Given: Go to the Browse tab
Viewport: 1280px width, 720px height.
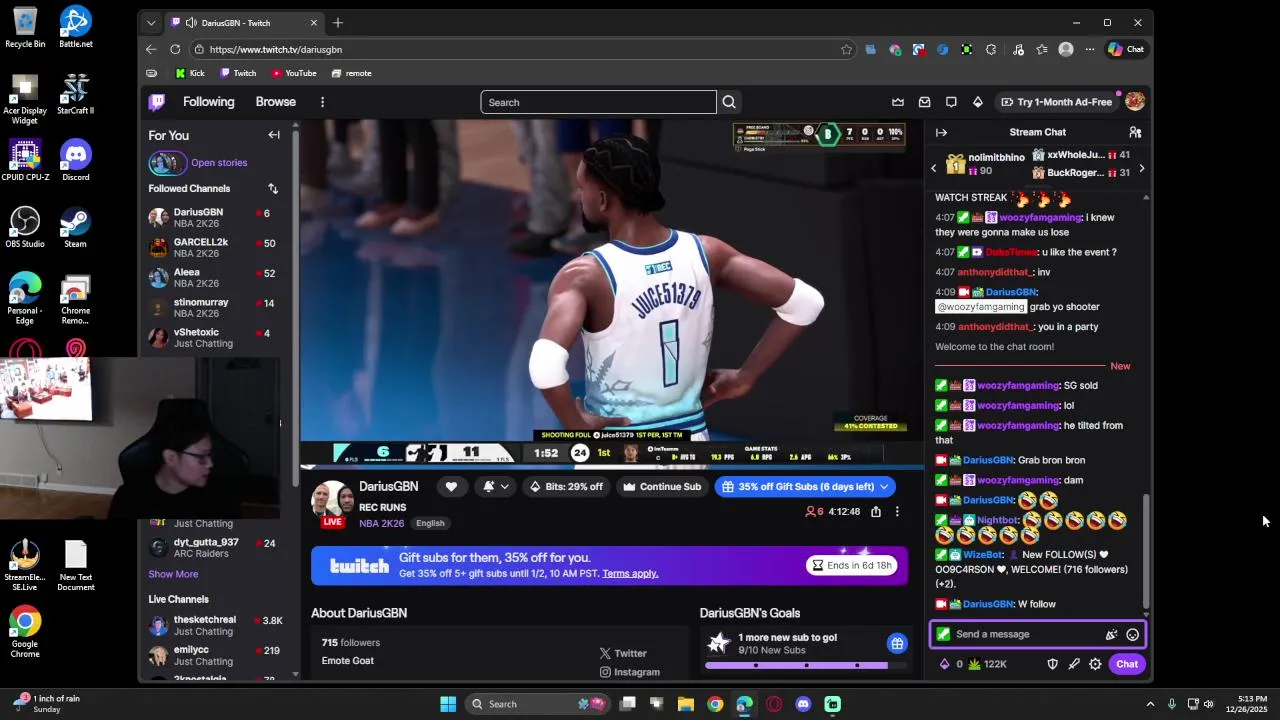Looking at the screenshot, I should point(275,102).
